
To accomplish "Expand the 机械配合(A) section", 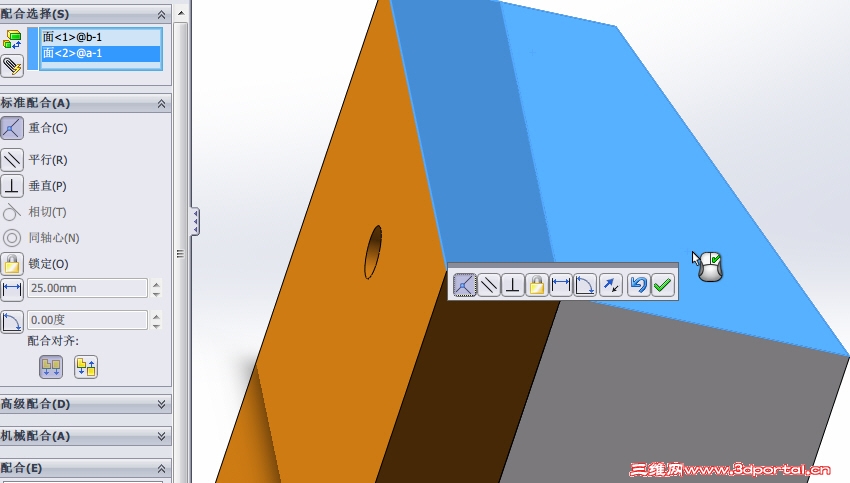I will [162, 436].
